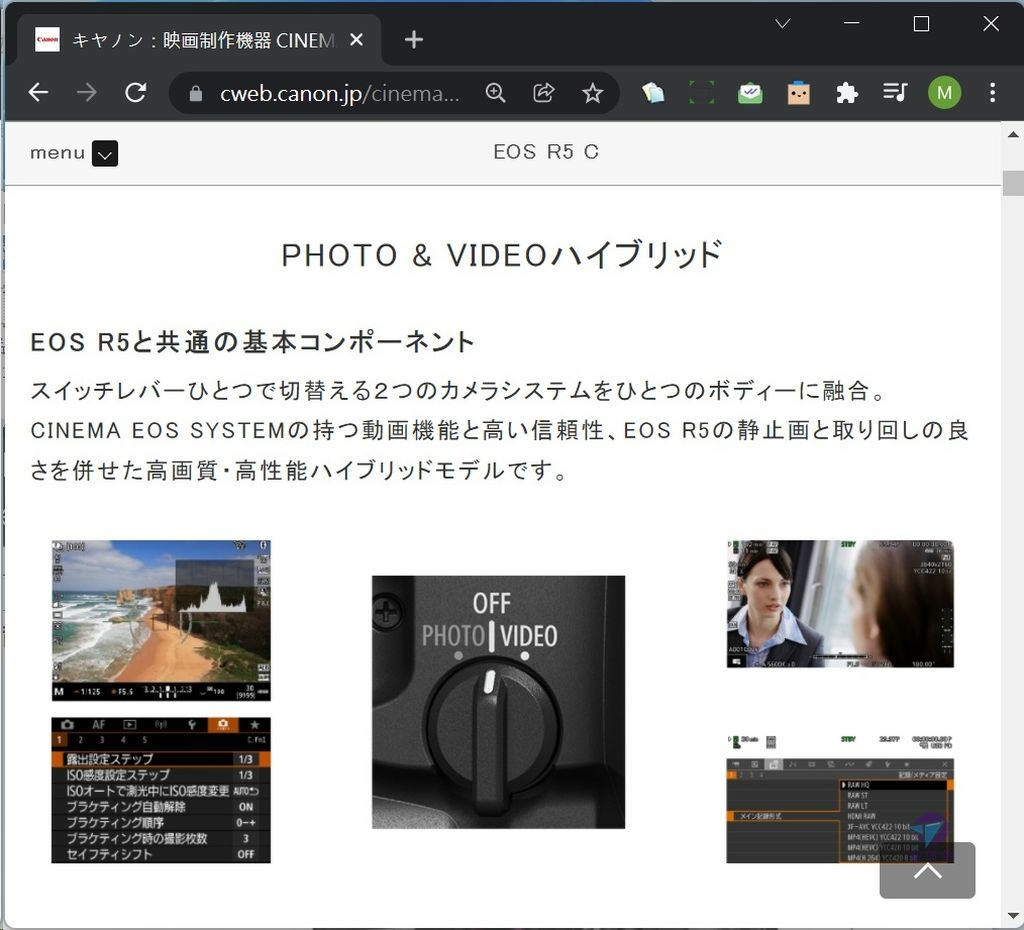Viewport: 1024px width, 930px height.
Task: Close the Canon CINEMA tab
Action: tap(357, 40)
